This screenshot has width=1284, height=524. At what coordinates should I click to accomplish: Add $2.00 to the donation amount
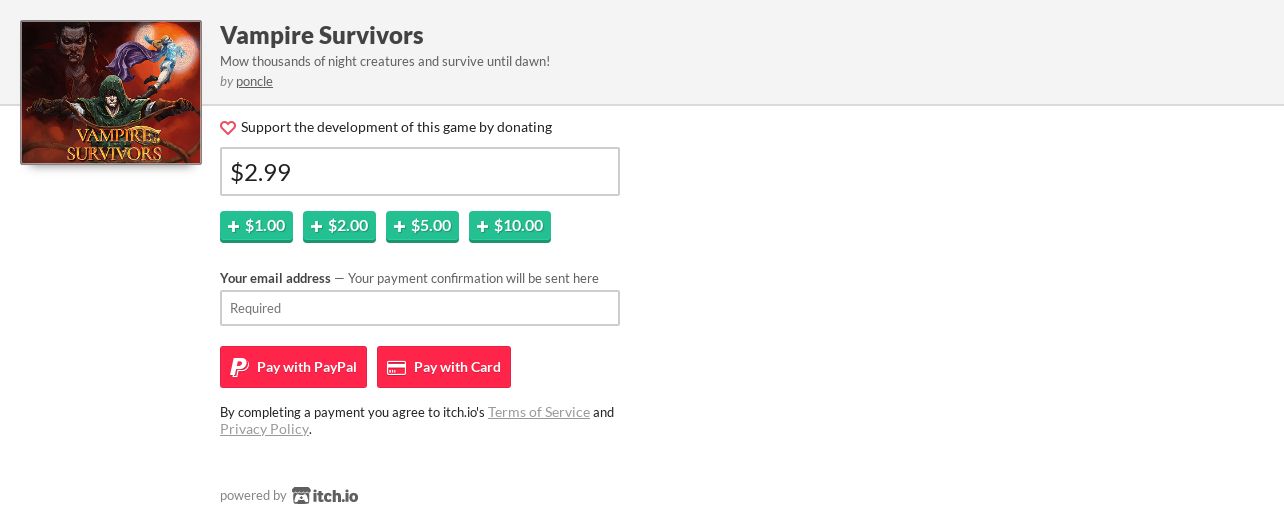(x=339, y=226)
